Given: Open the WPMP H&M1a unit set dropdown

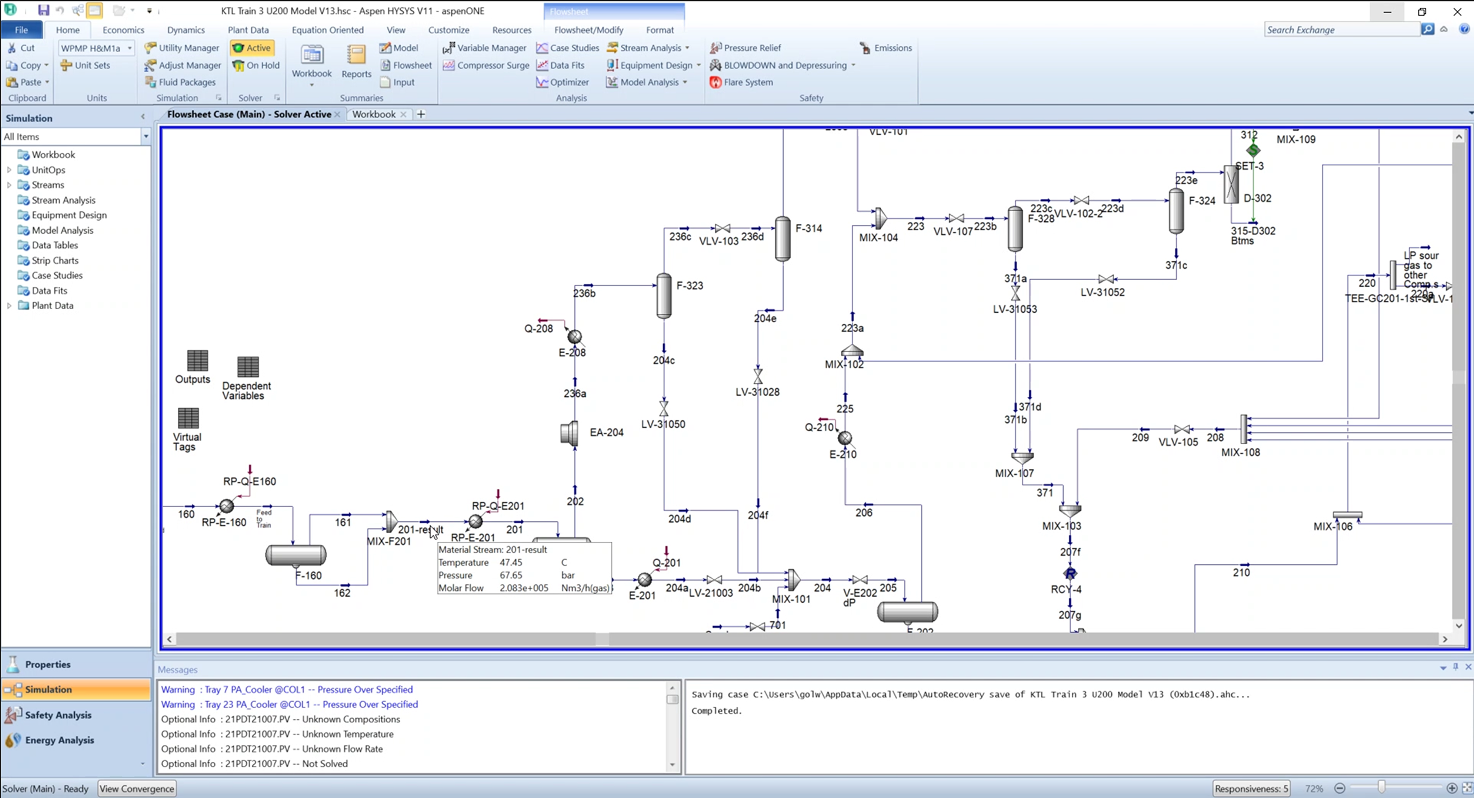Looking at the screenshot, I should (x=129, y=48).
